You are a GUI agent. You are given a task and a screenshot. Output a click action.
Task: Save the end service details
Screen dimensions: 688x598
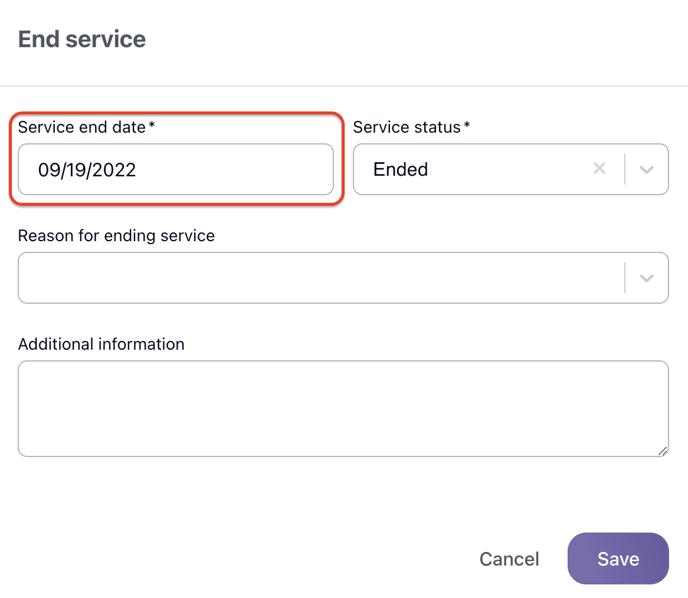(617, 559)
